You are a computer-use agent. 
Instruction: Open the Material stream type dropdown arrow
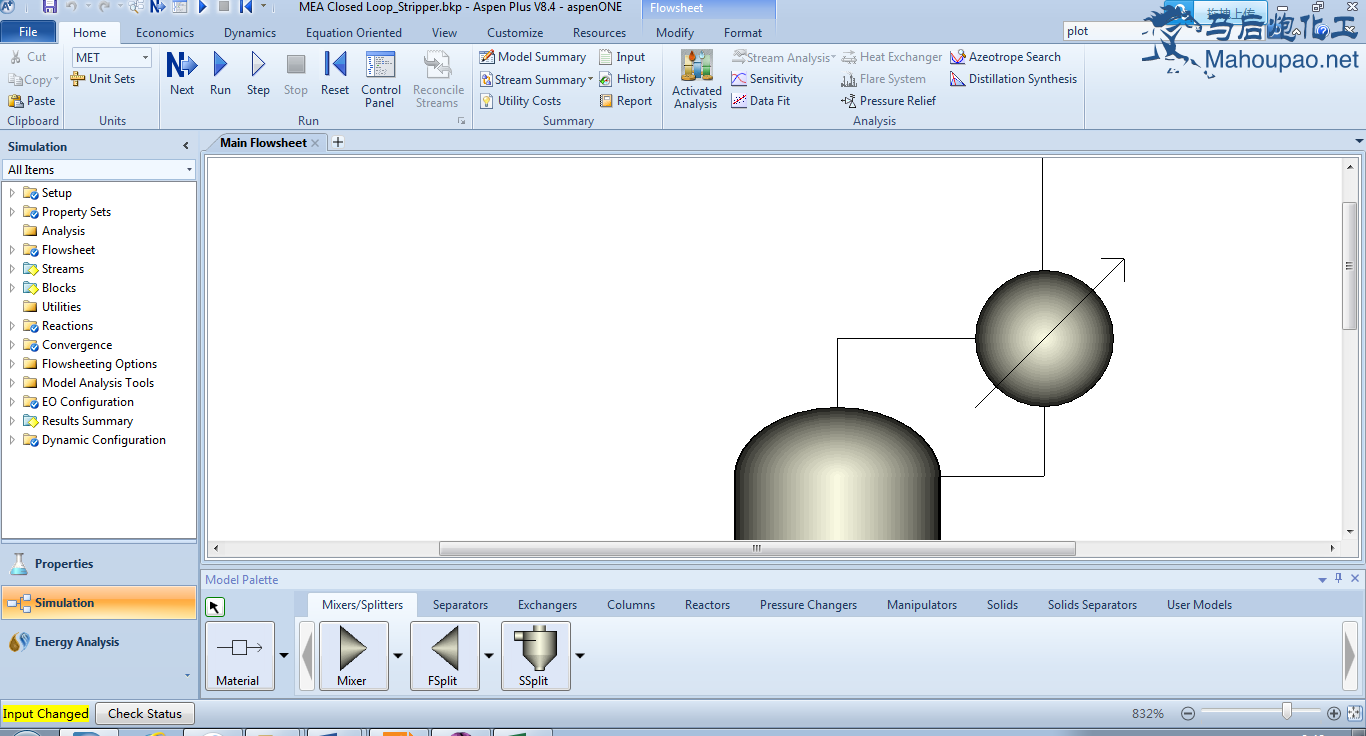pyautogui.click(x=283, y=656)
